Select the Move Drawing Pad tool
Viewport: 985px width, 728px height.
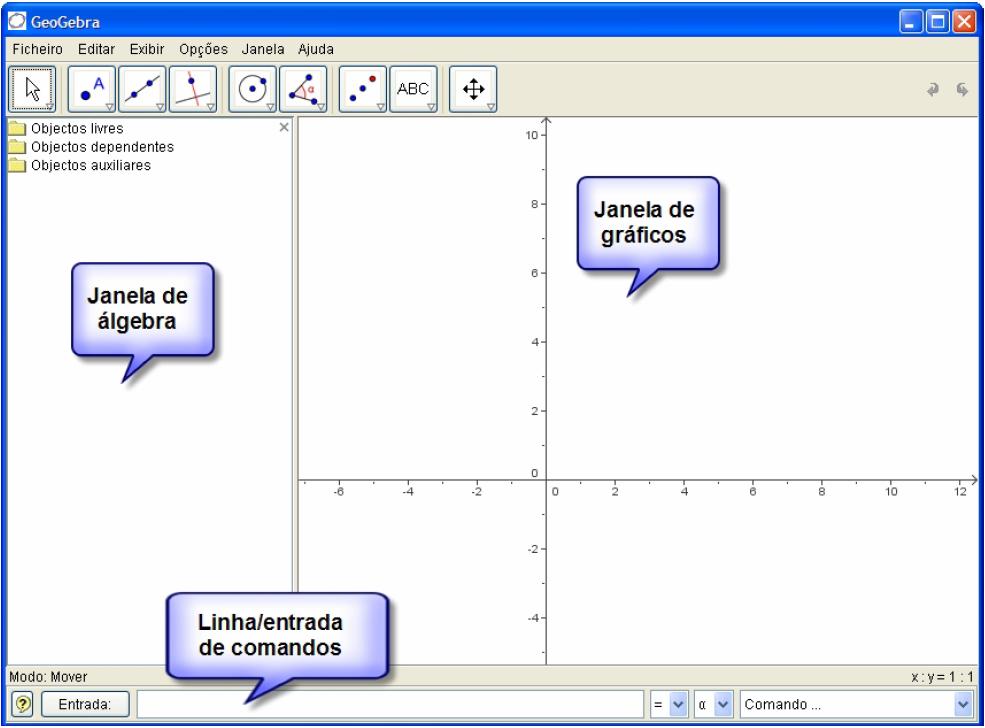tap(473, 89)
